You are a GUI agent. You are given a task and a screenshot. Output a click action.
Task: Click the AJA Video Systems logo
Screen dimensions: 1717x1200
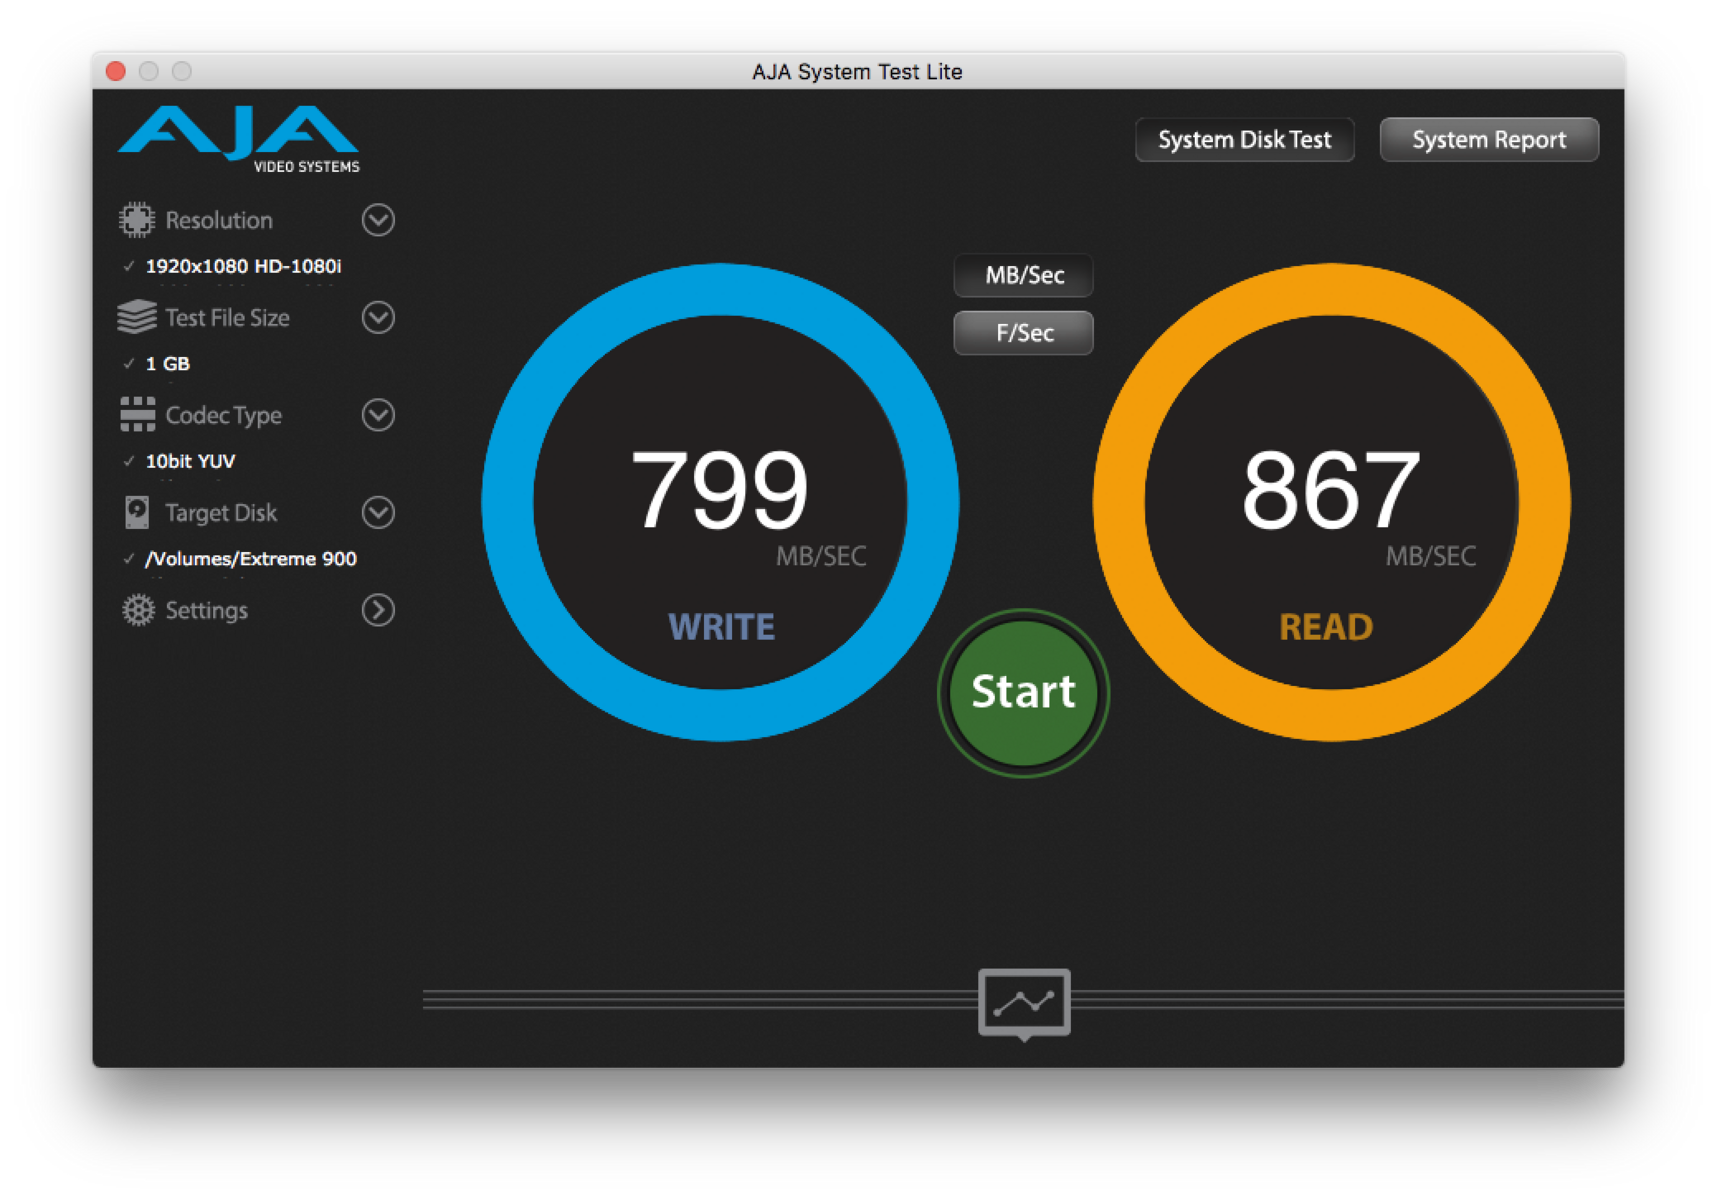[239, 138]
